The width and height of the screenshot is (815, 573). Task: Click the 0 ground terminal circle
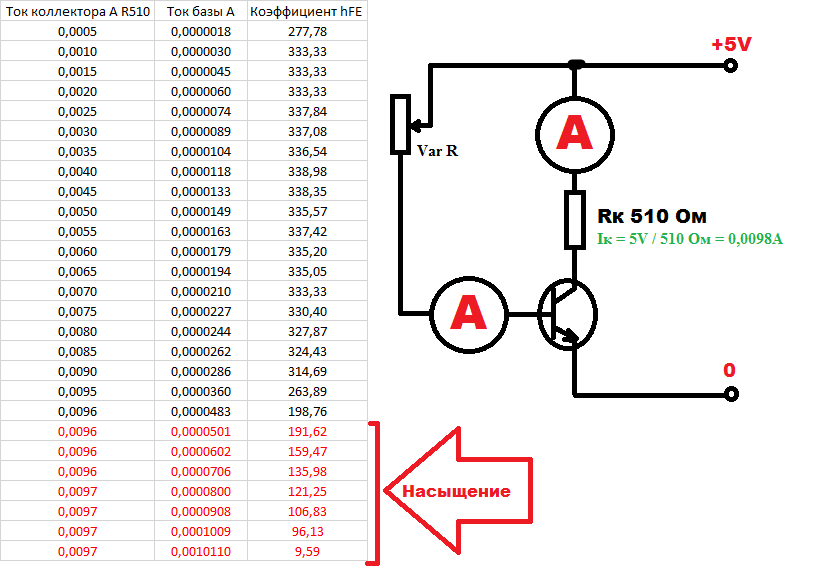point(730,395)
